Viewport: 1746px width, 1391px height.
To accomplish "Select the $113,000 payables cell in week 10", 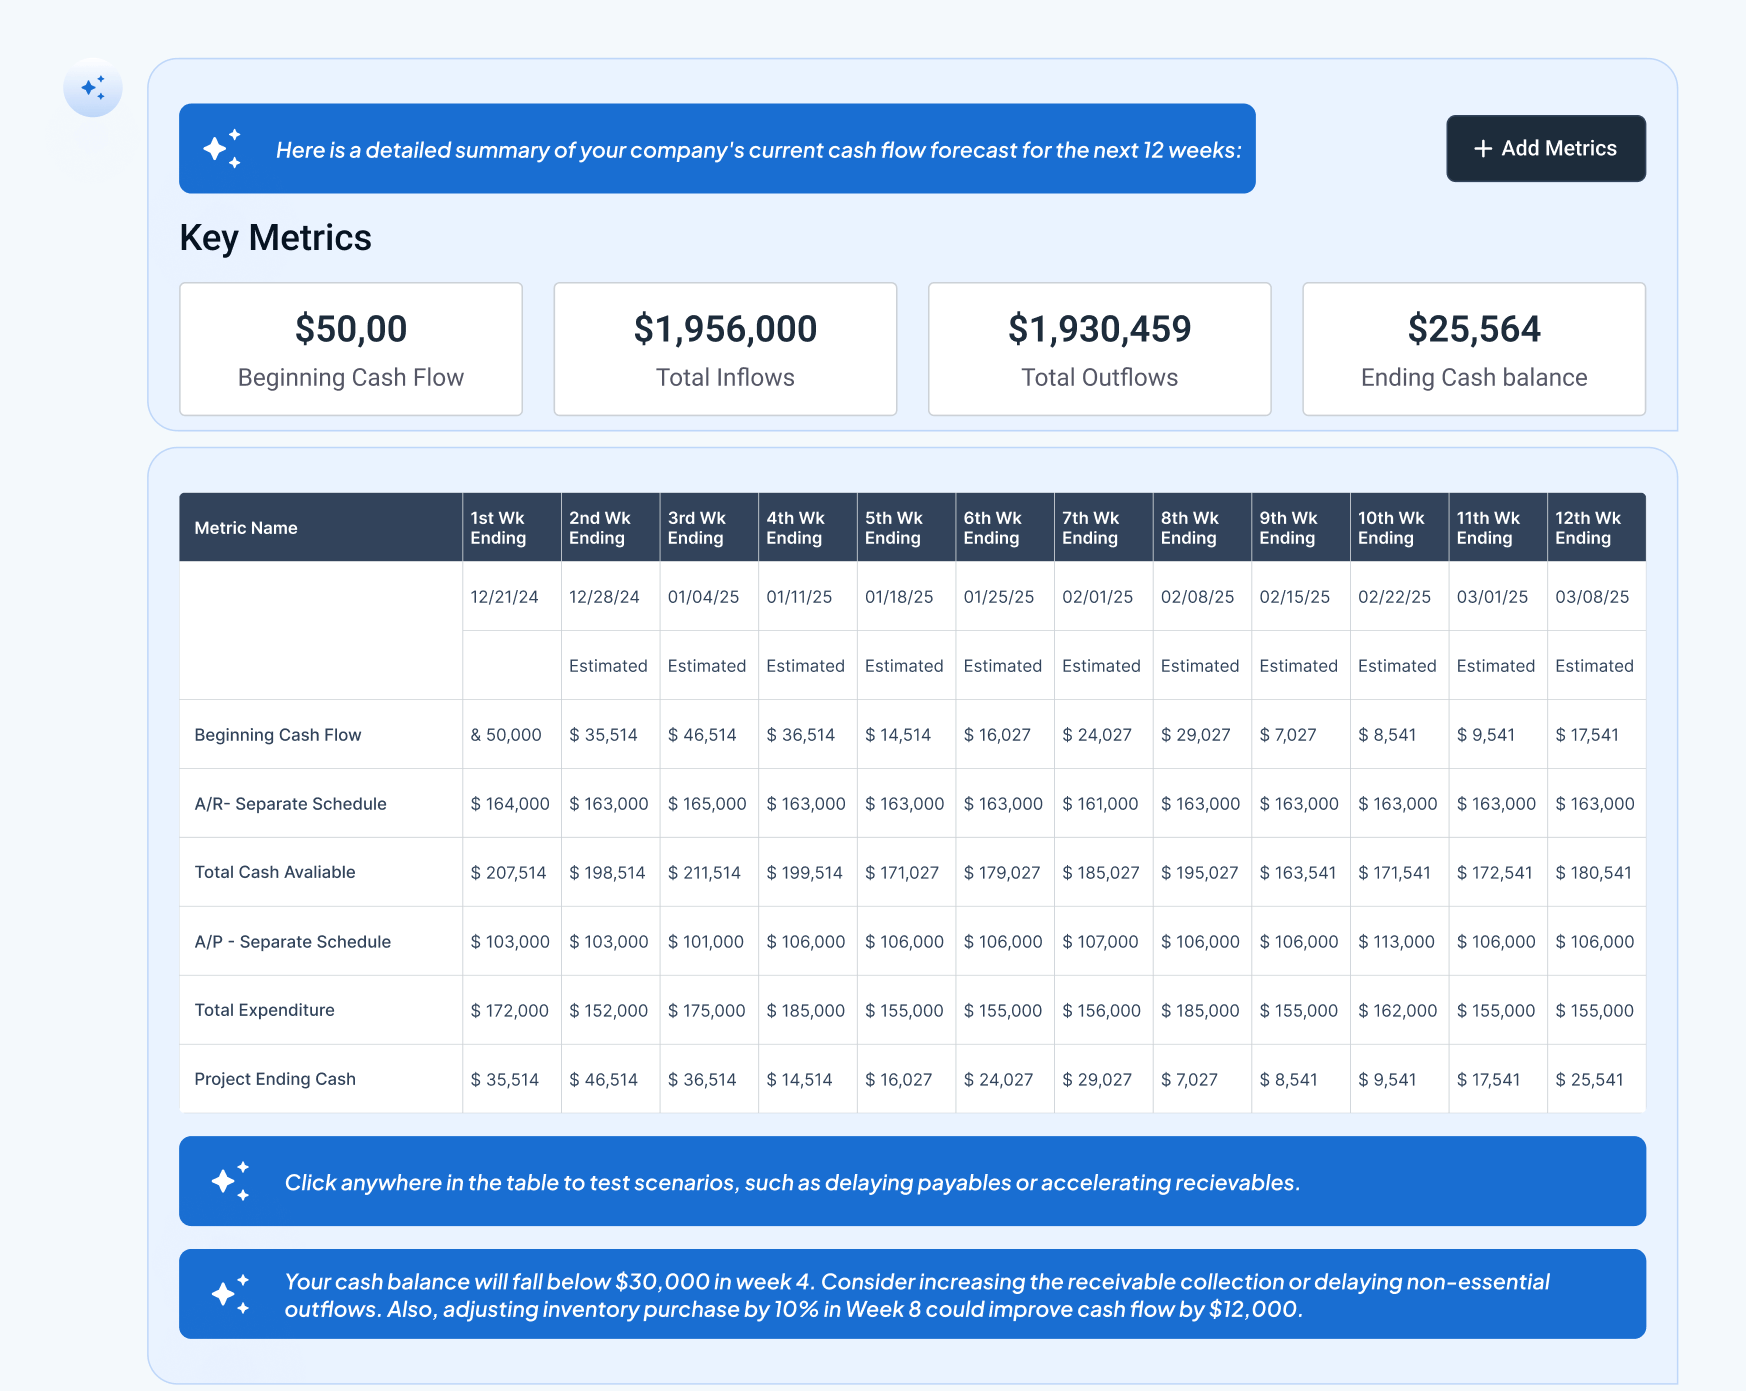I will [x=1398, y=941].
